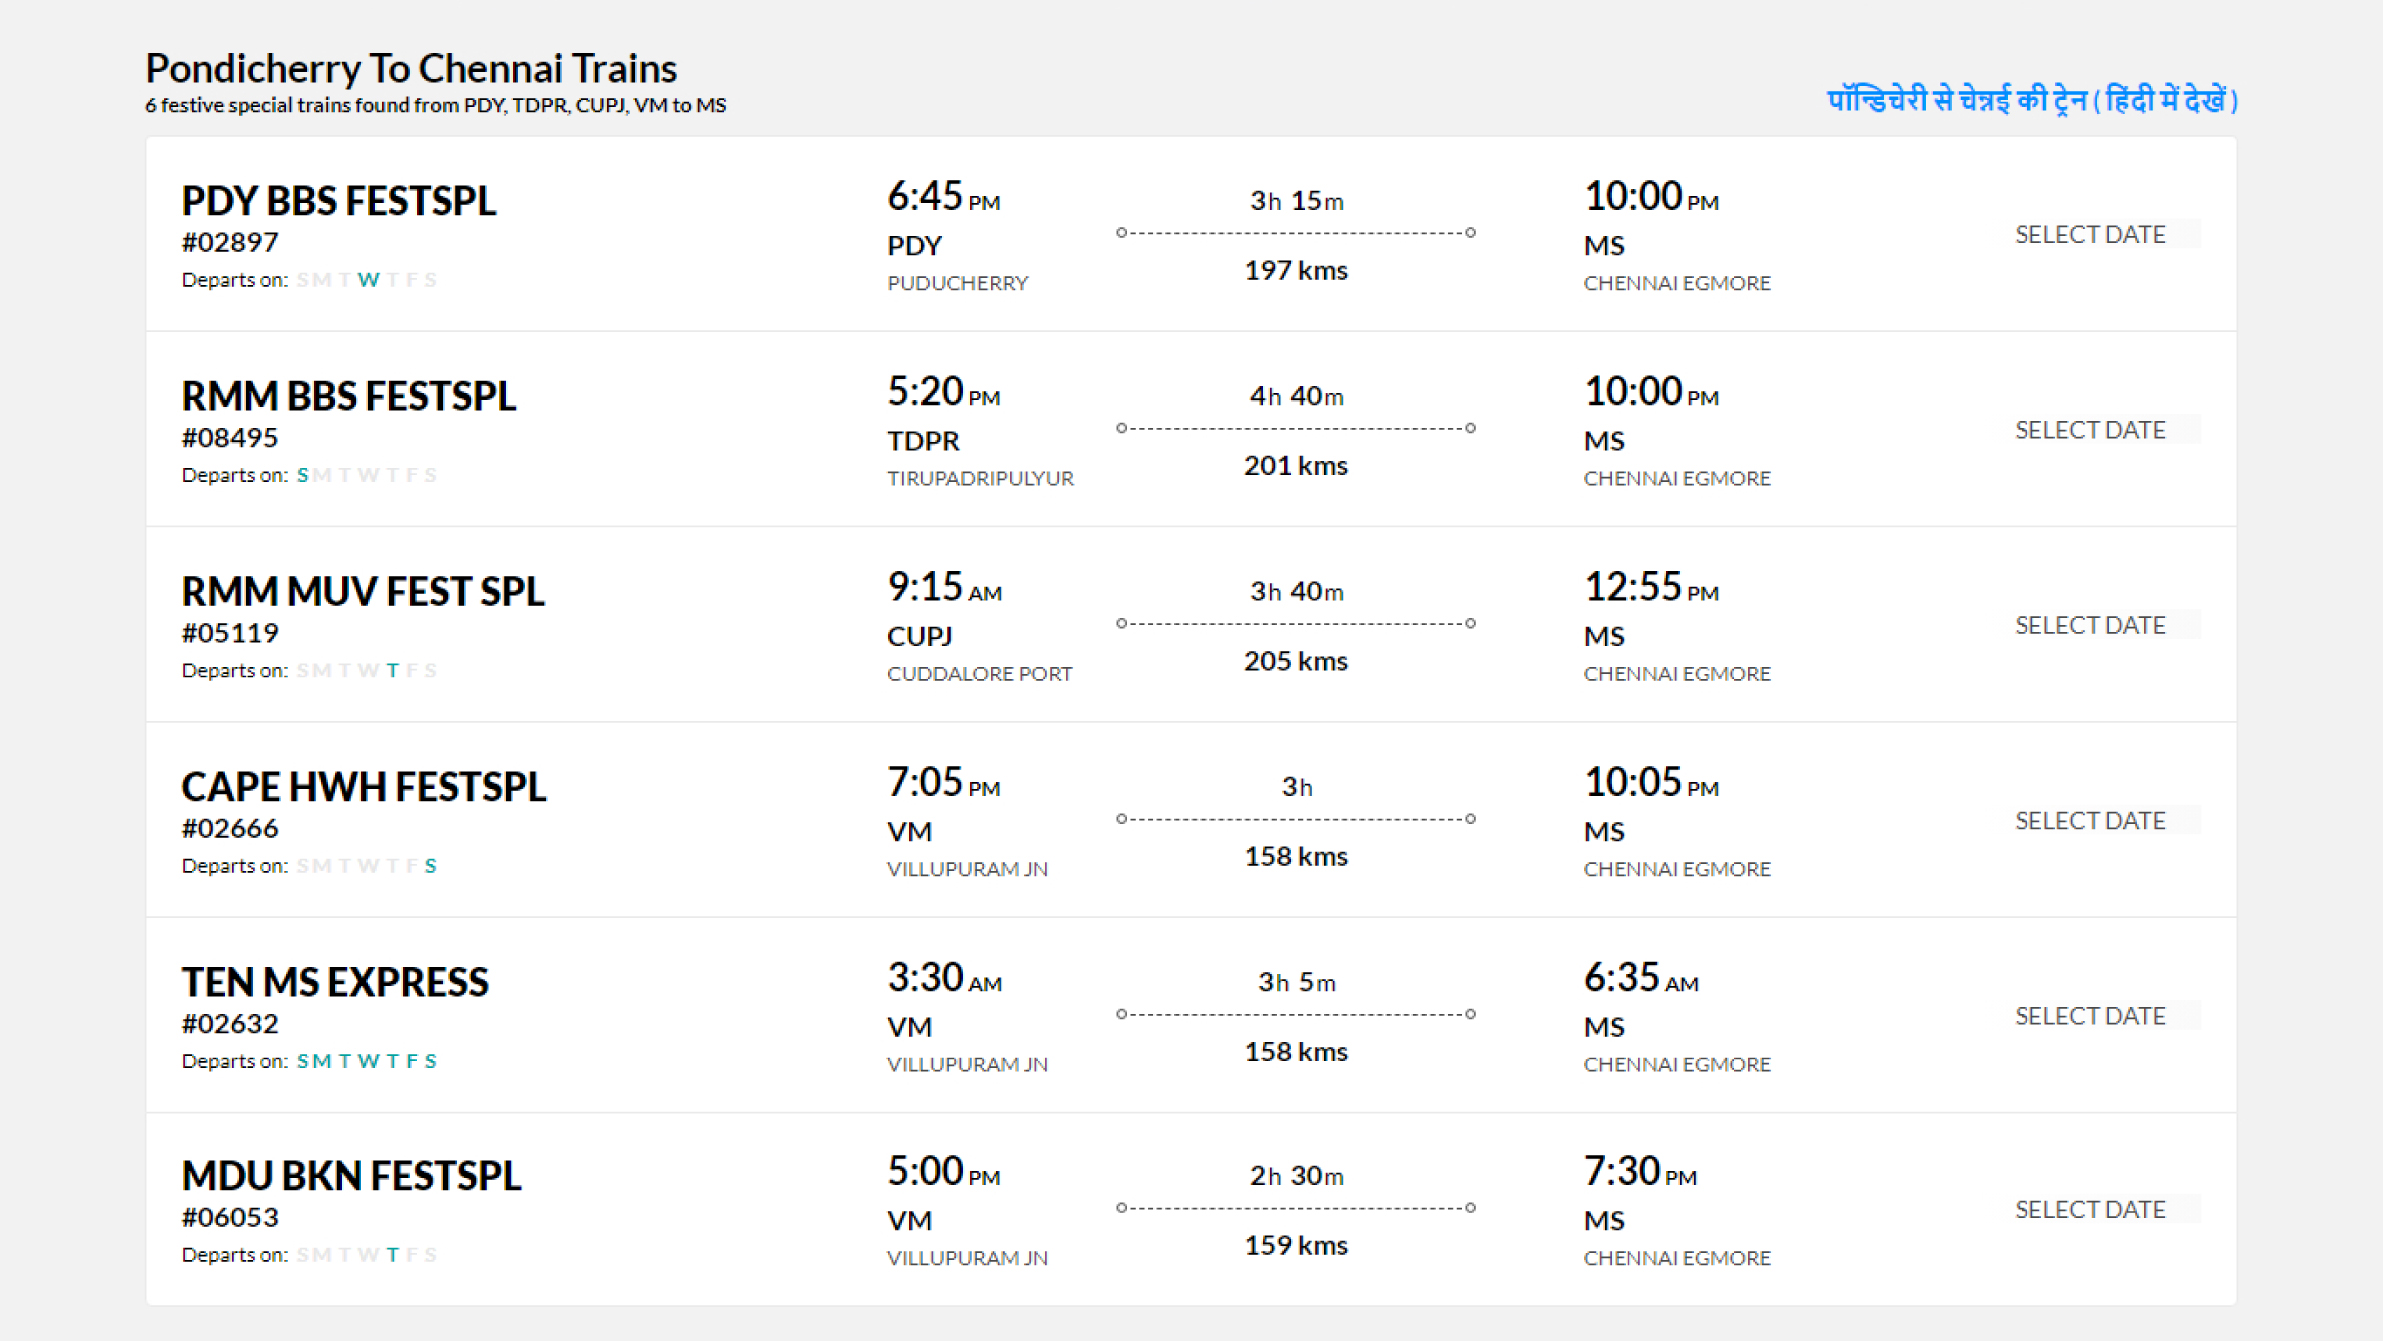Open MDU BKN FESTSPL train title

(351, 1176)
